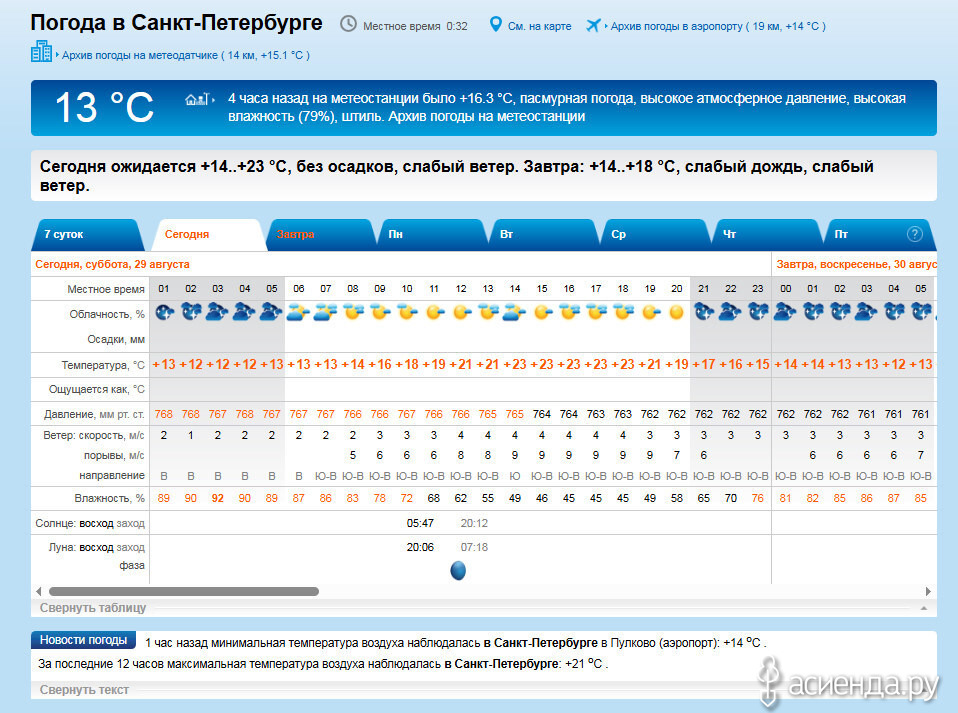Click the cloudiness icon for hour 14
This screenshot has width=958, height=713.
(514, 313)
